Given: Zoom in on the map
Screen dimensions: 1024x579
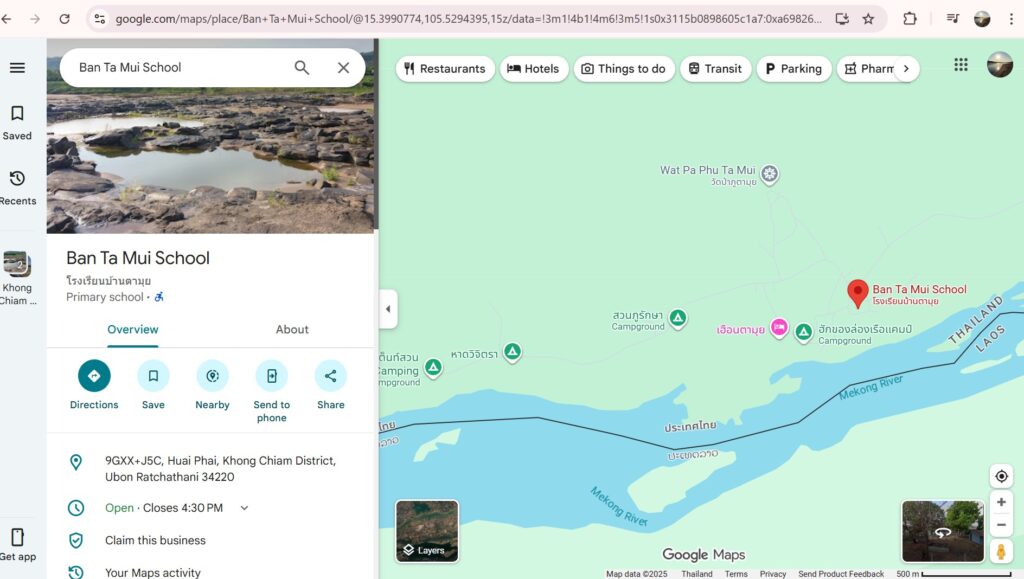Looking at the screenshot, I should pyautogui.click(x=1001, y=502).
